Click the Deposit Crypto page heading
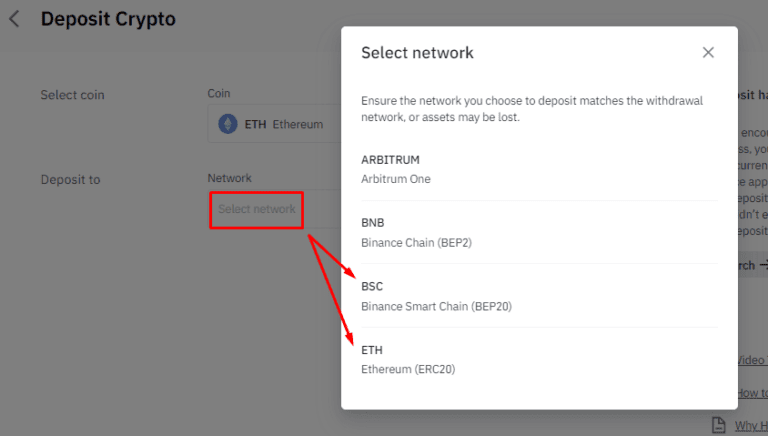 [x=108, y=19]
